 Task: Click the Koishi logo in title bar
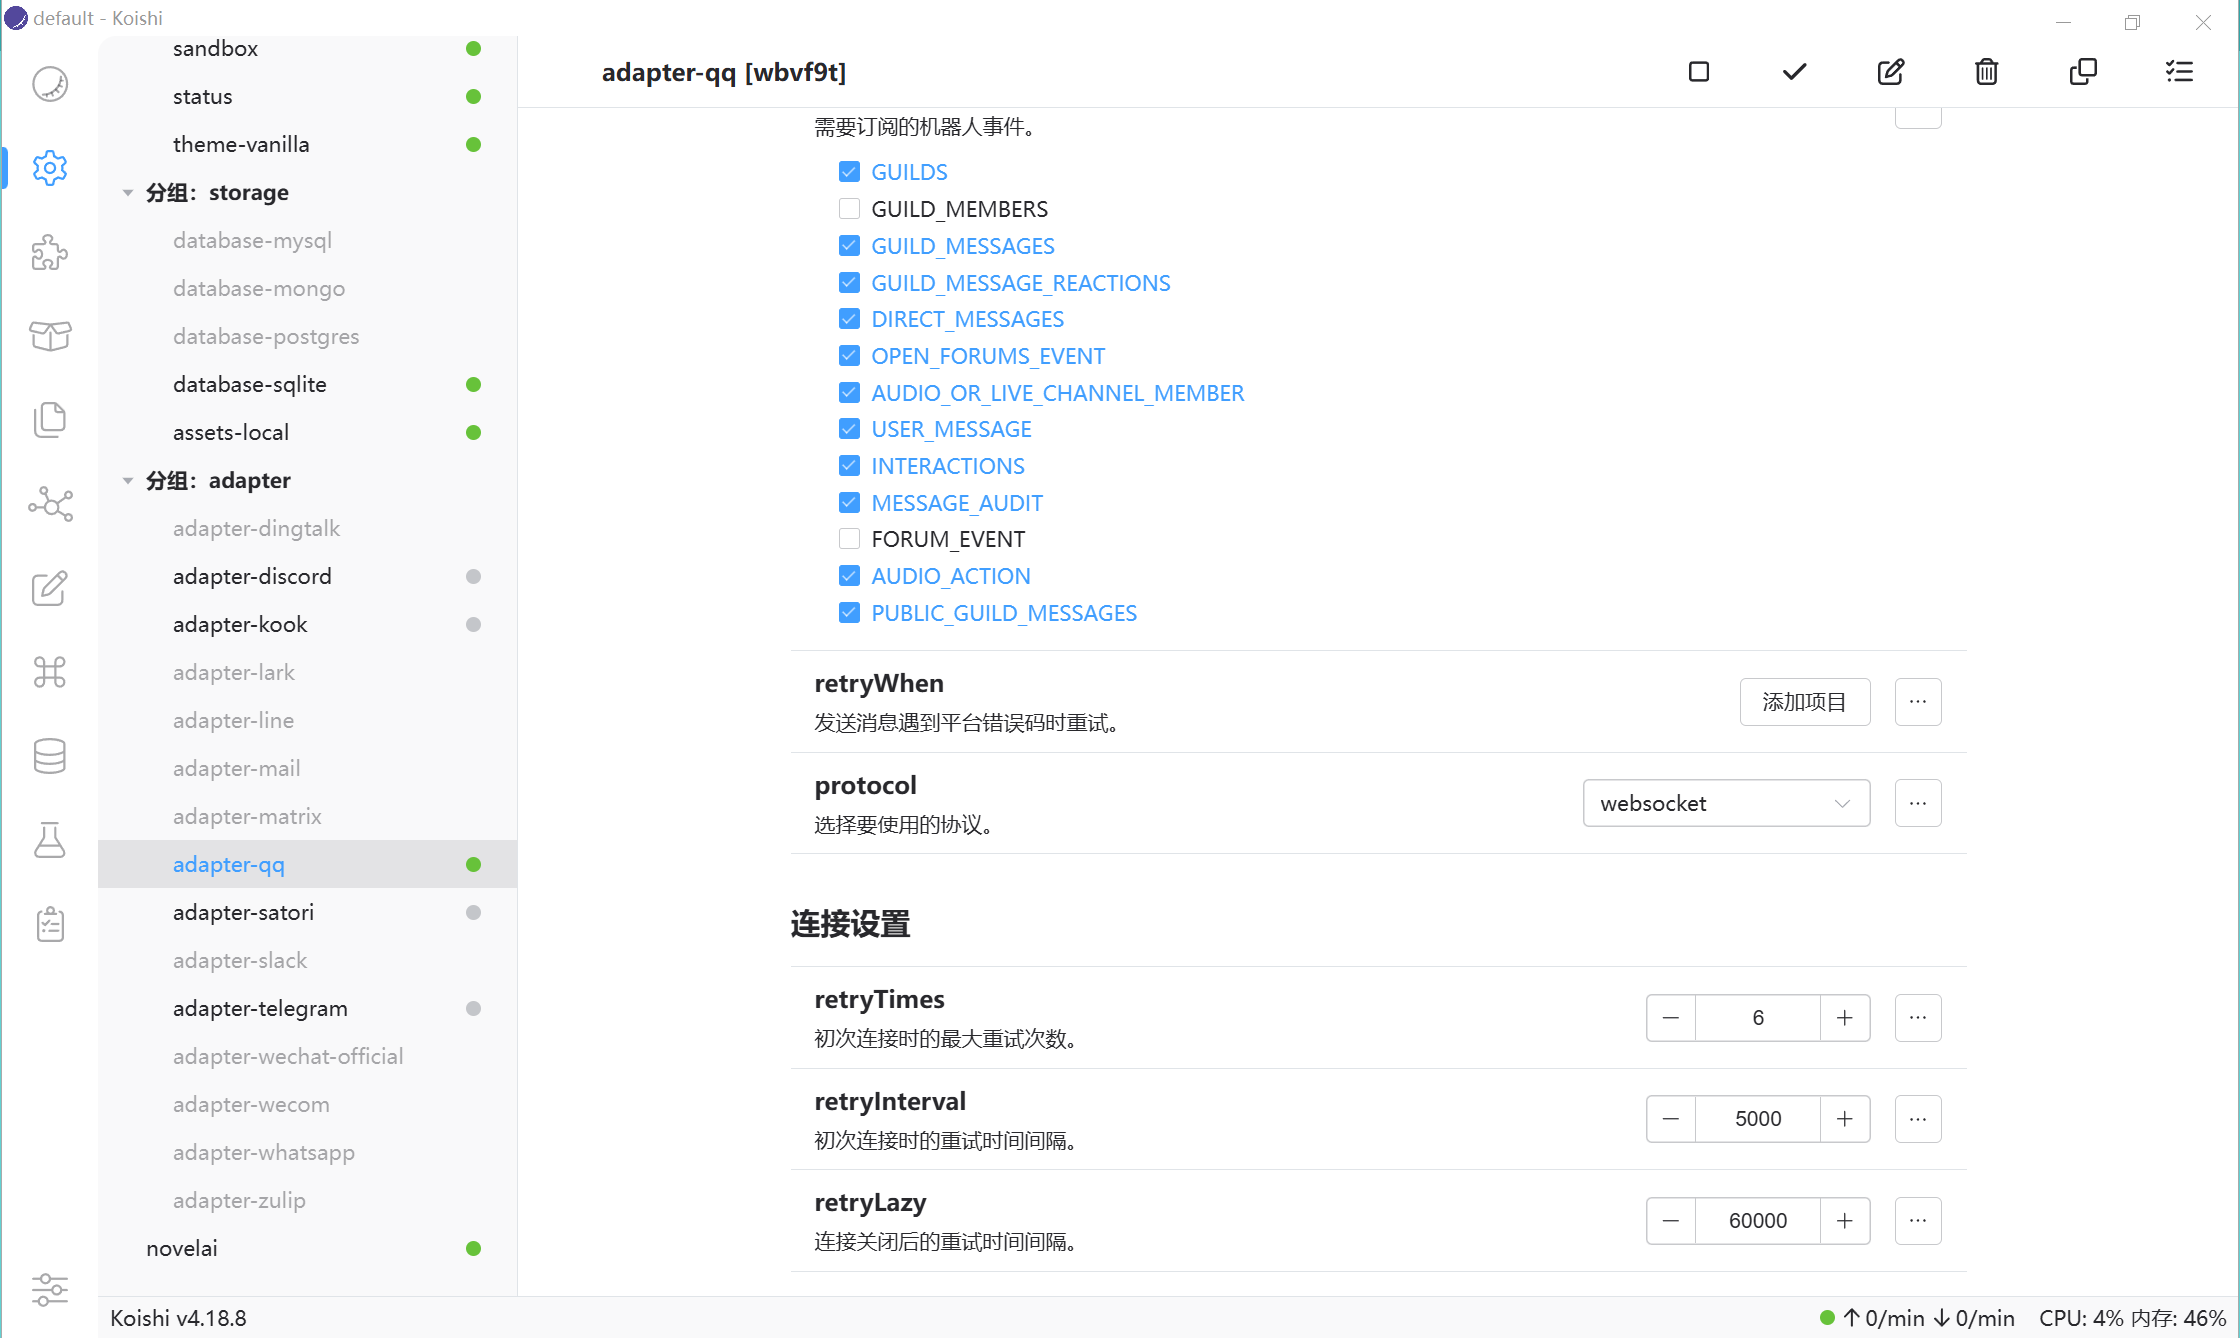(16, 18)
